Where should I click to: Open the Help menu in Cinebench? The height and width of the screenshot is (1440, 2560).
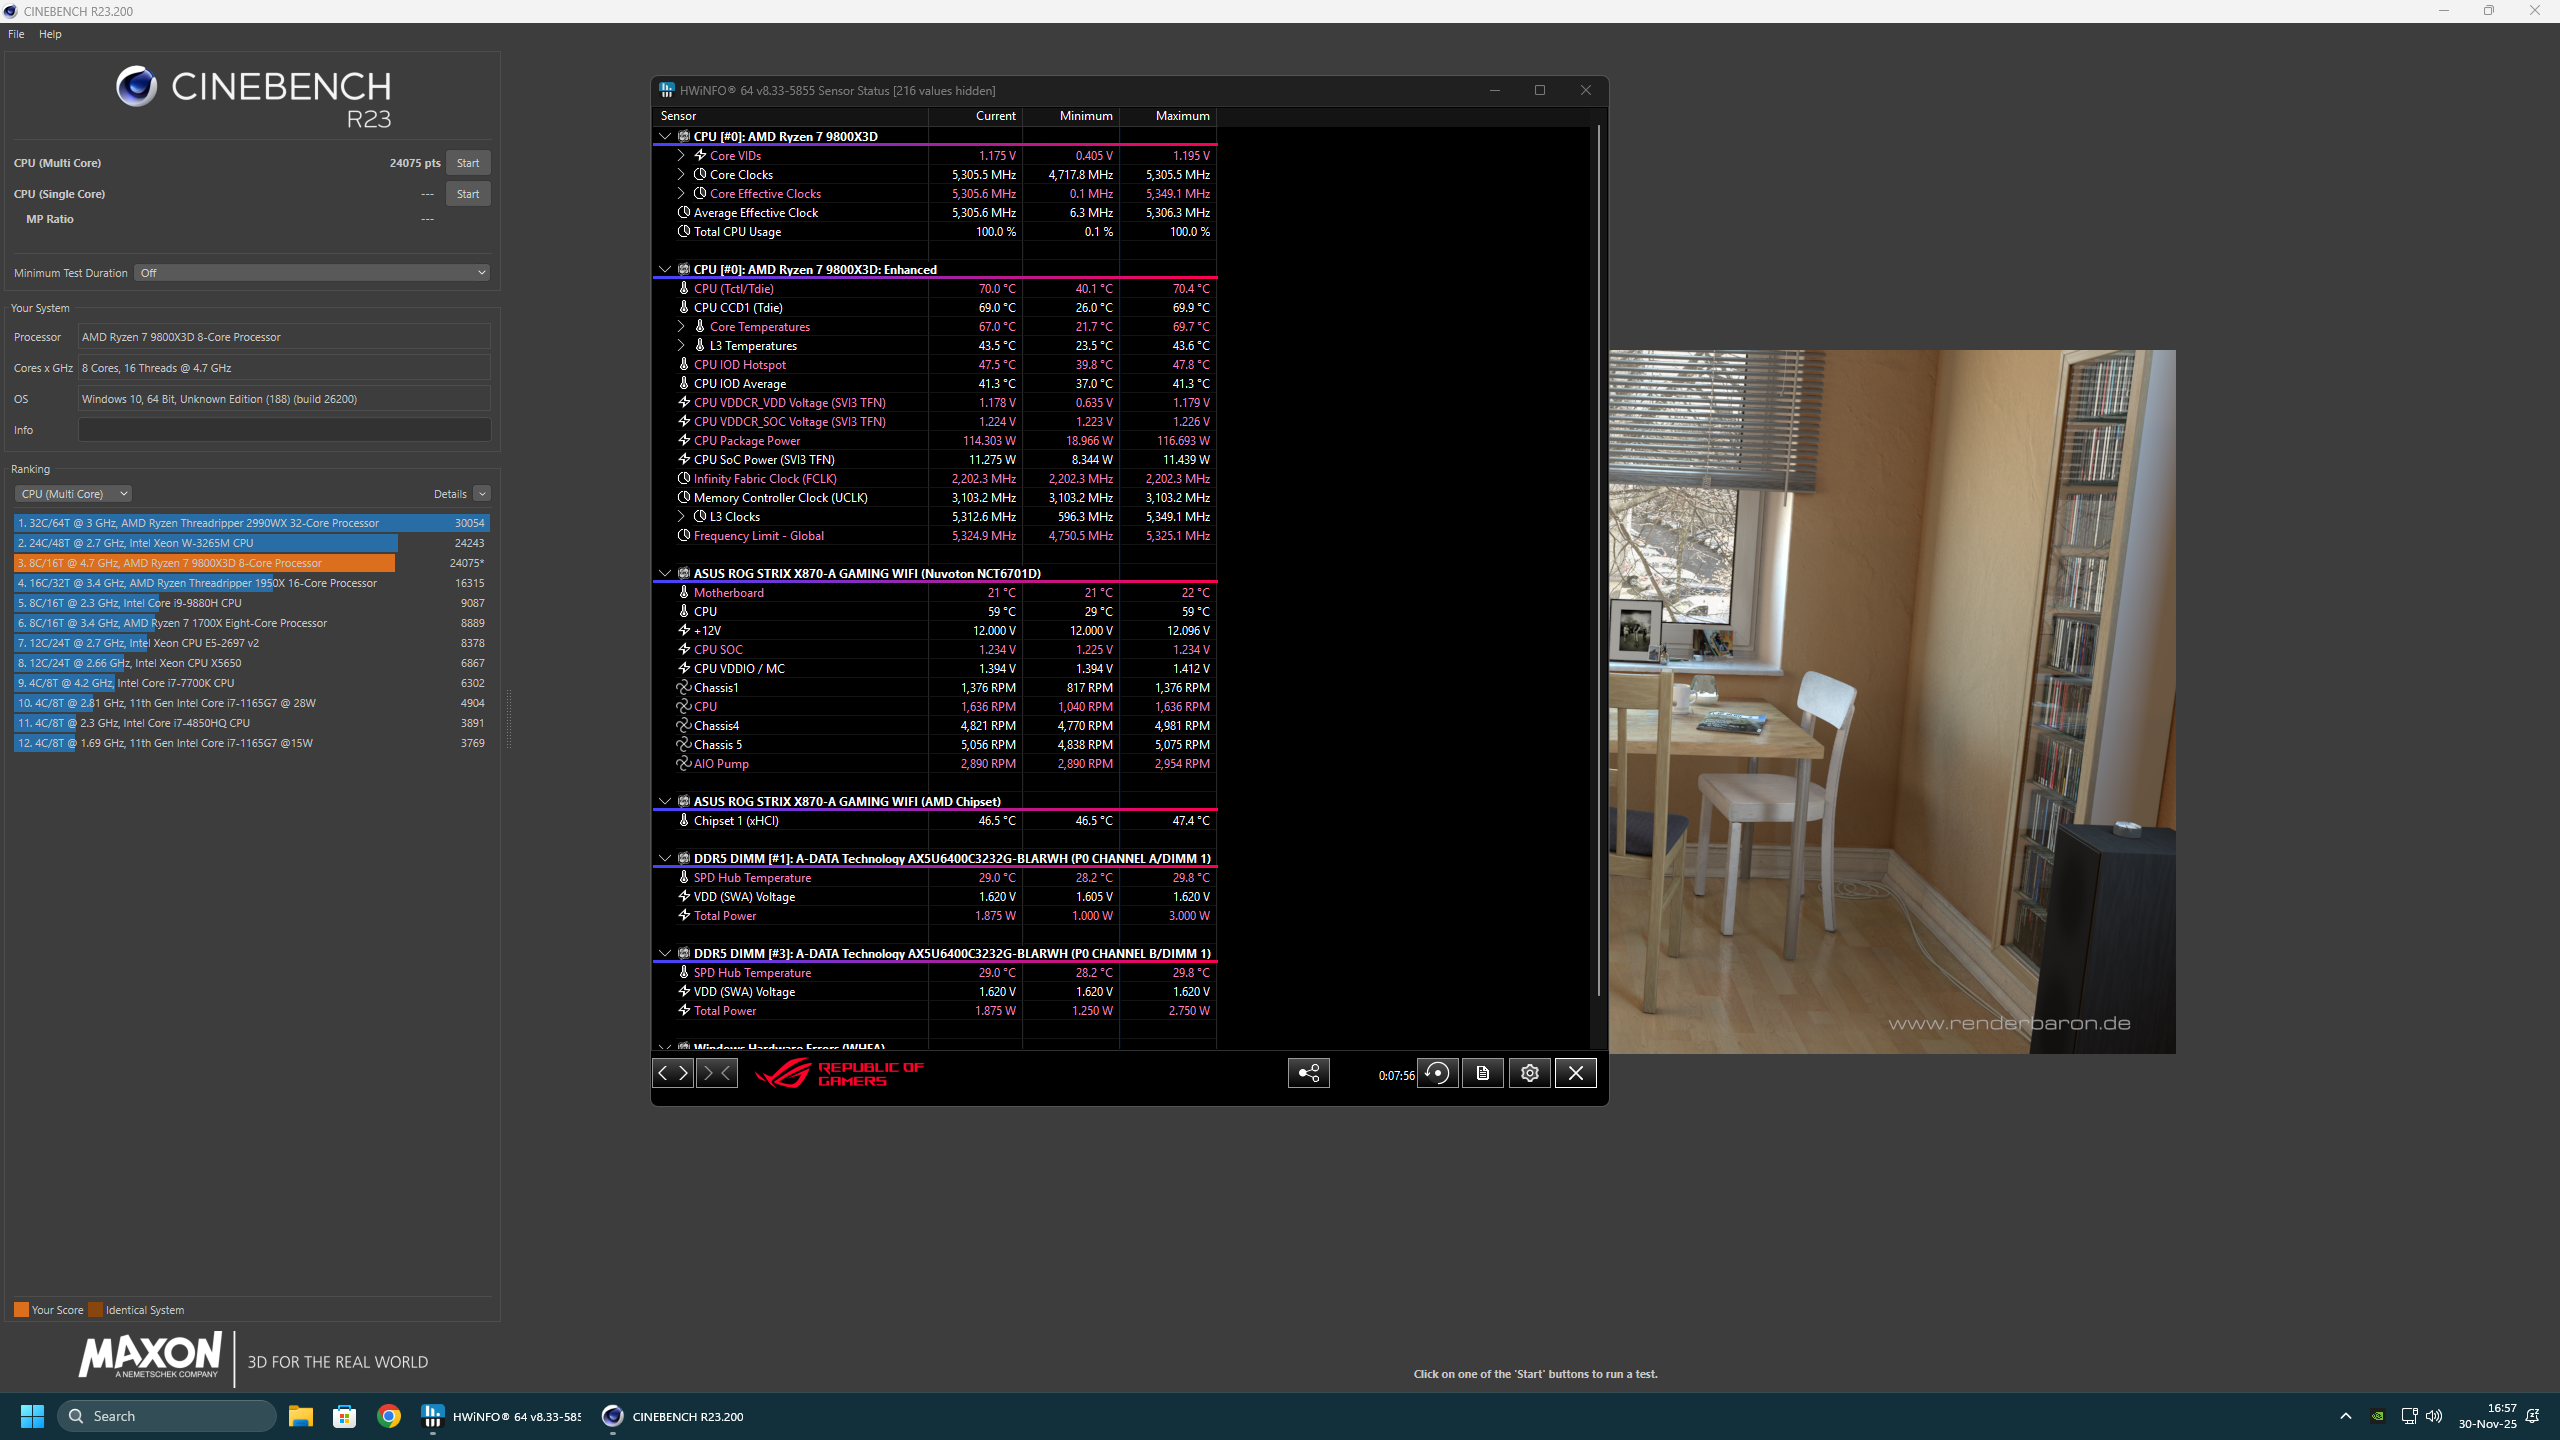point(50,34)
